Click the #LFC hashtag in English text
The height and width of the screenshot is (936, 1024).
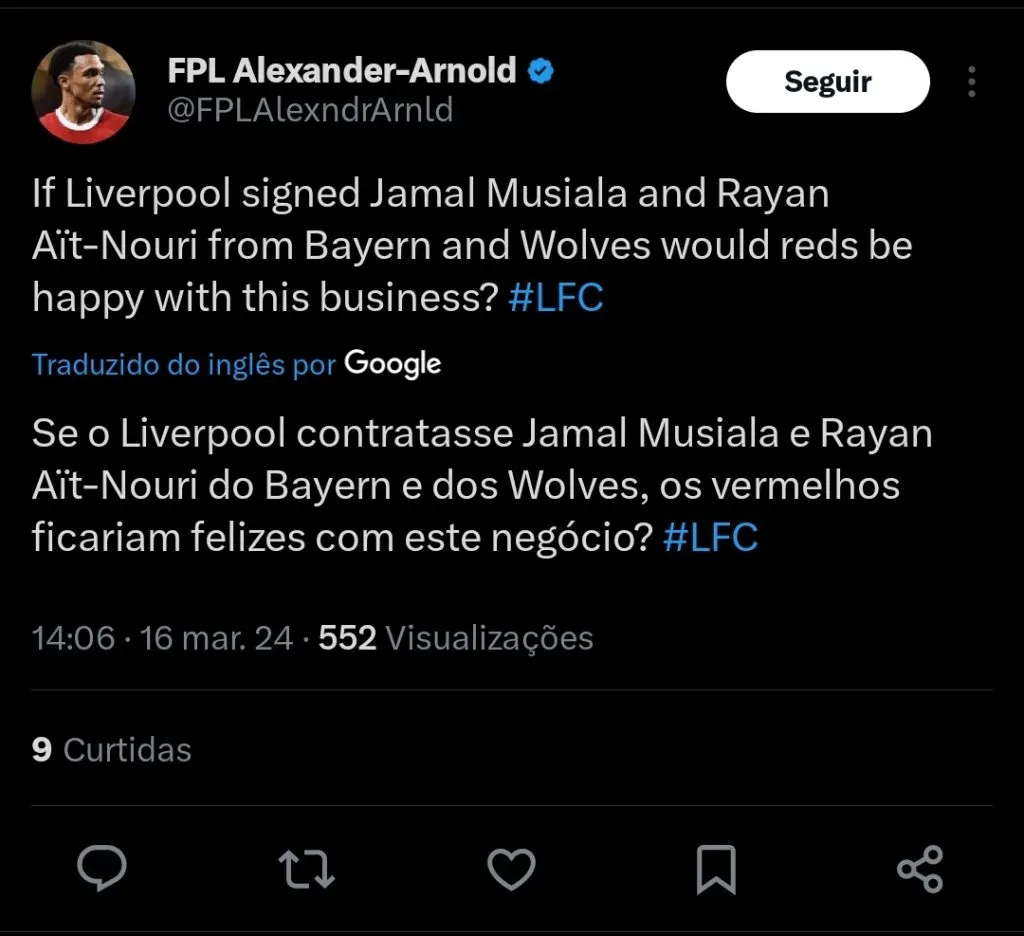556,298
